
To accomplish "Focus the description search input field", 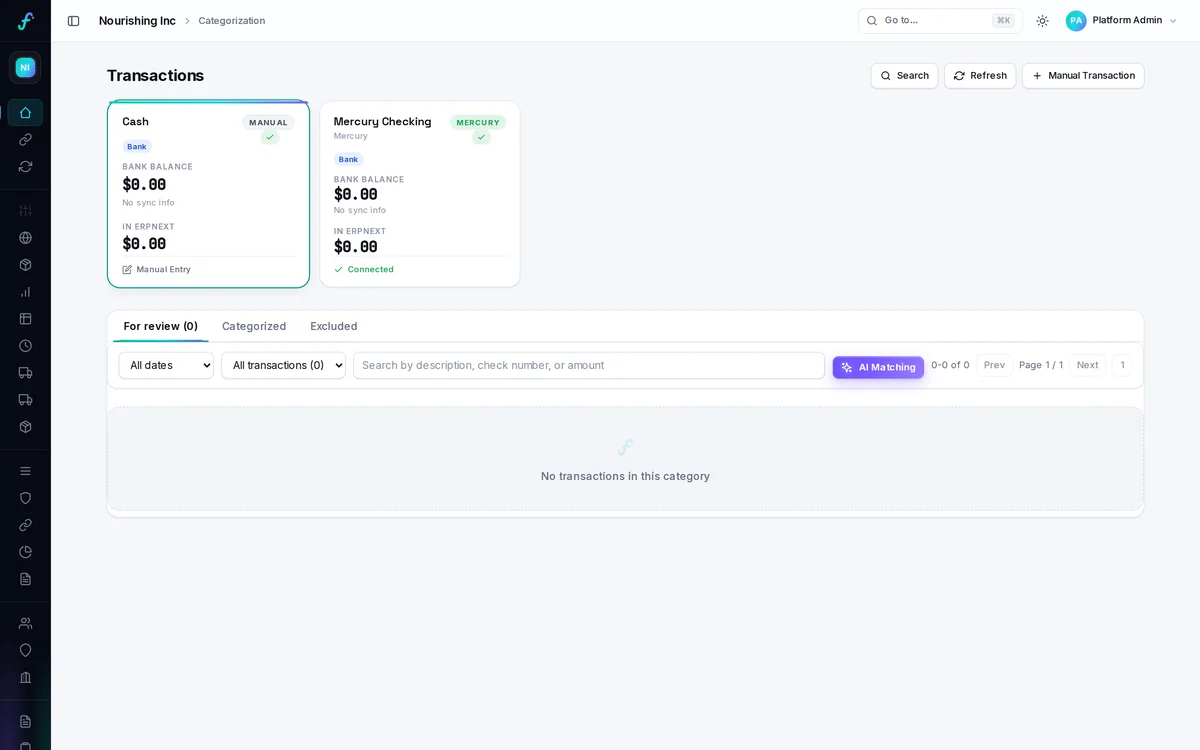I will [x=589, y=365].
